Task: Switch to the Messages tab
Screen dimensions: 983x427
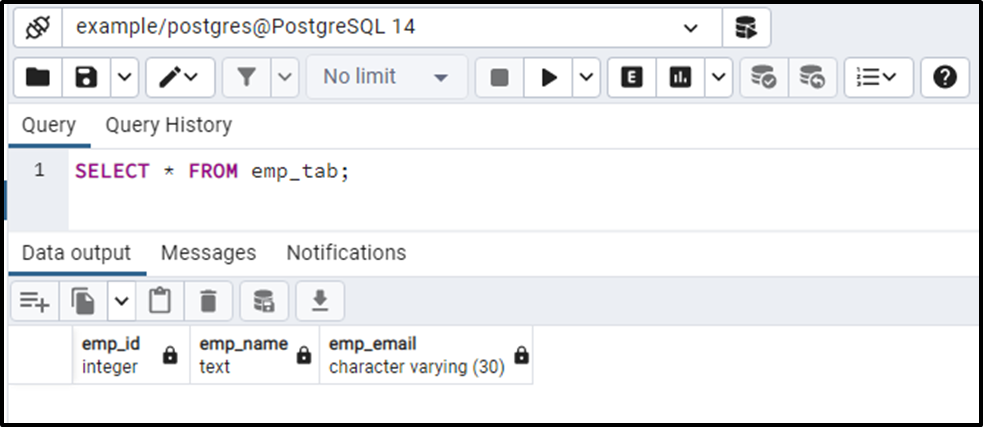Action: 209,253
